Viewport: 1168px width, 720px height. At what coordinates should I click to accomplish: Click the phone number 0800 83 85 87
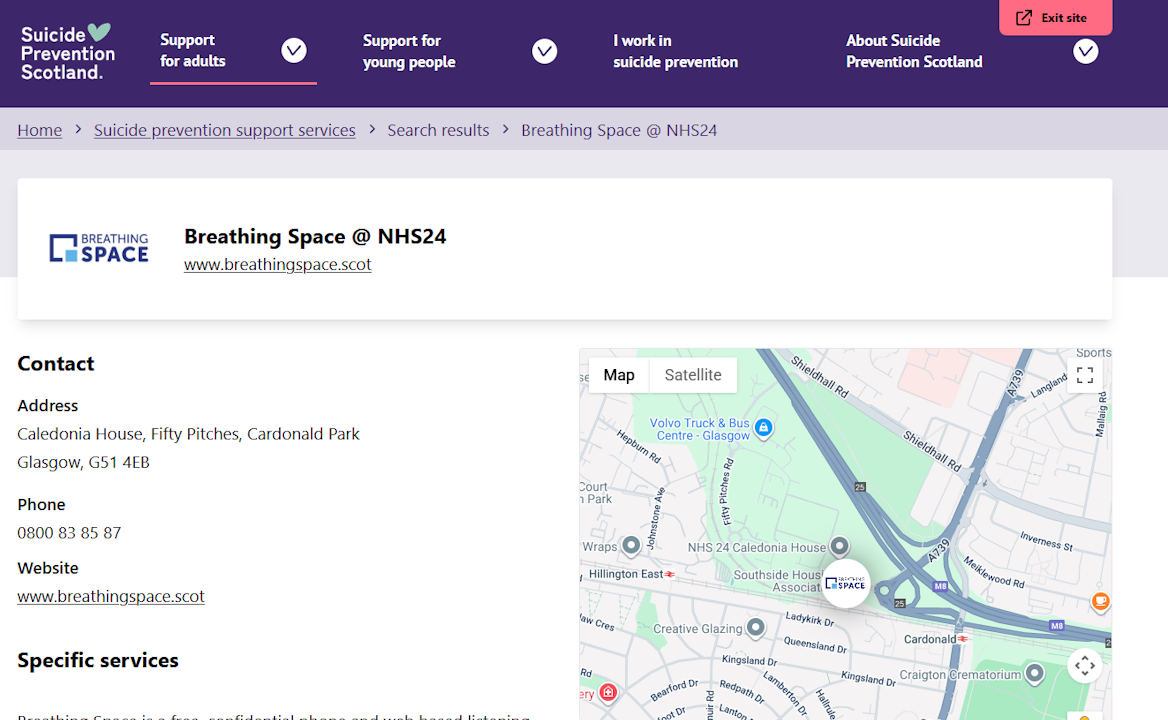point(69,533)
